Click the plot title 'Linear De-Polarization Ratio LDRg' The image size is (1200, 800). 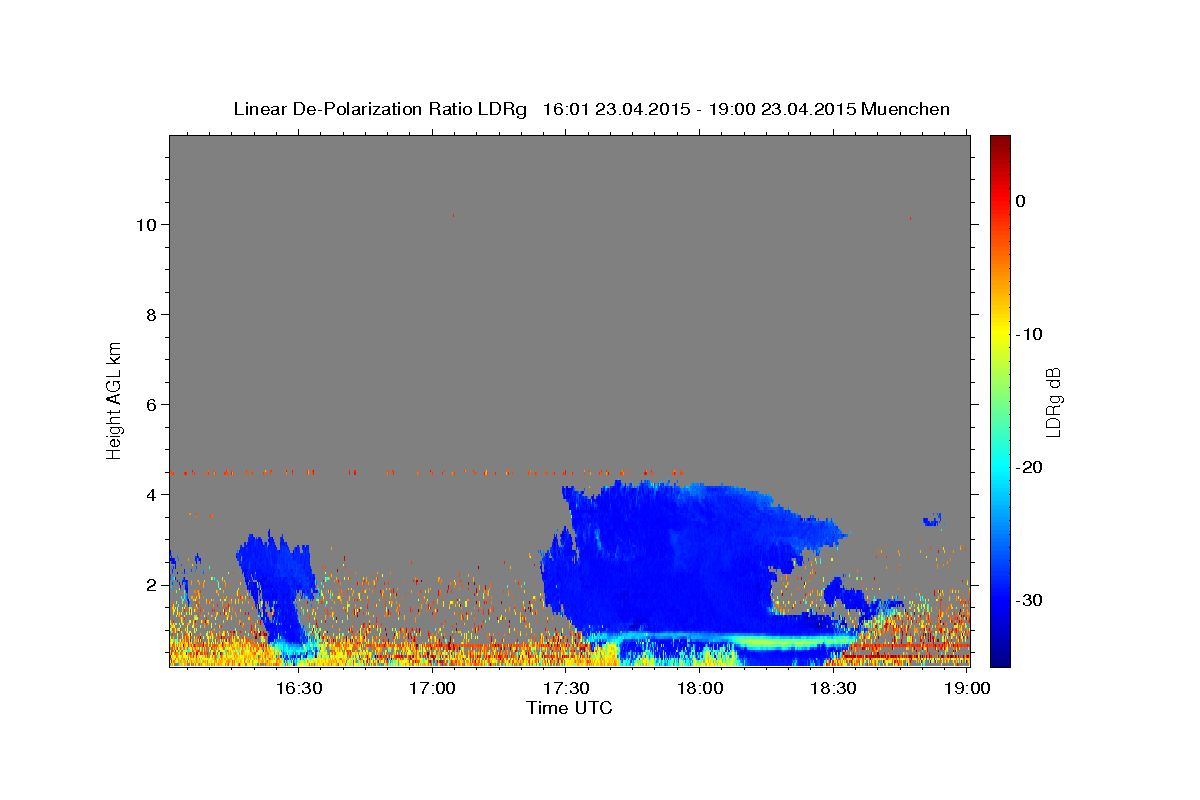point(380,109)
